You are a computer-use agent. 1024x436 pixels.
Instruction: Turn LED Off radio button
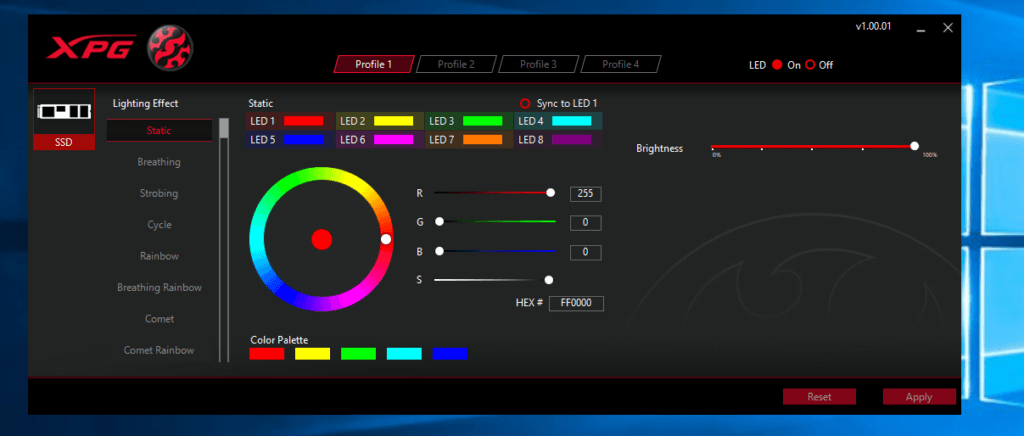tap(810, 65)
